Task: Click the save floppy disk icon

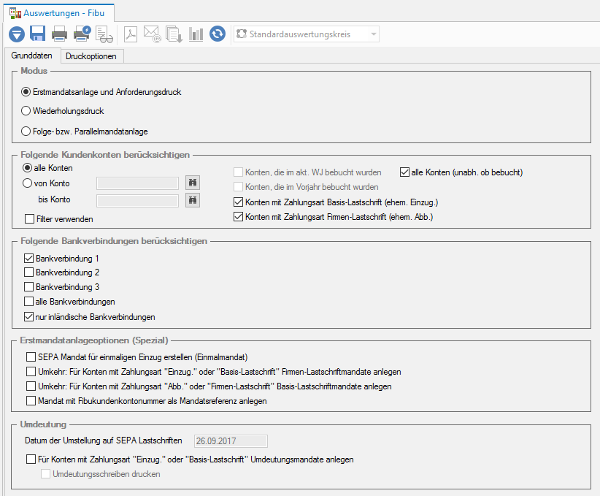Action: coord(38,34)
